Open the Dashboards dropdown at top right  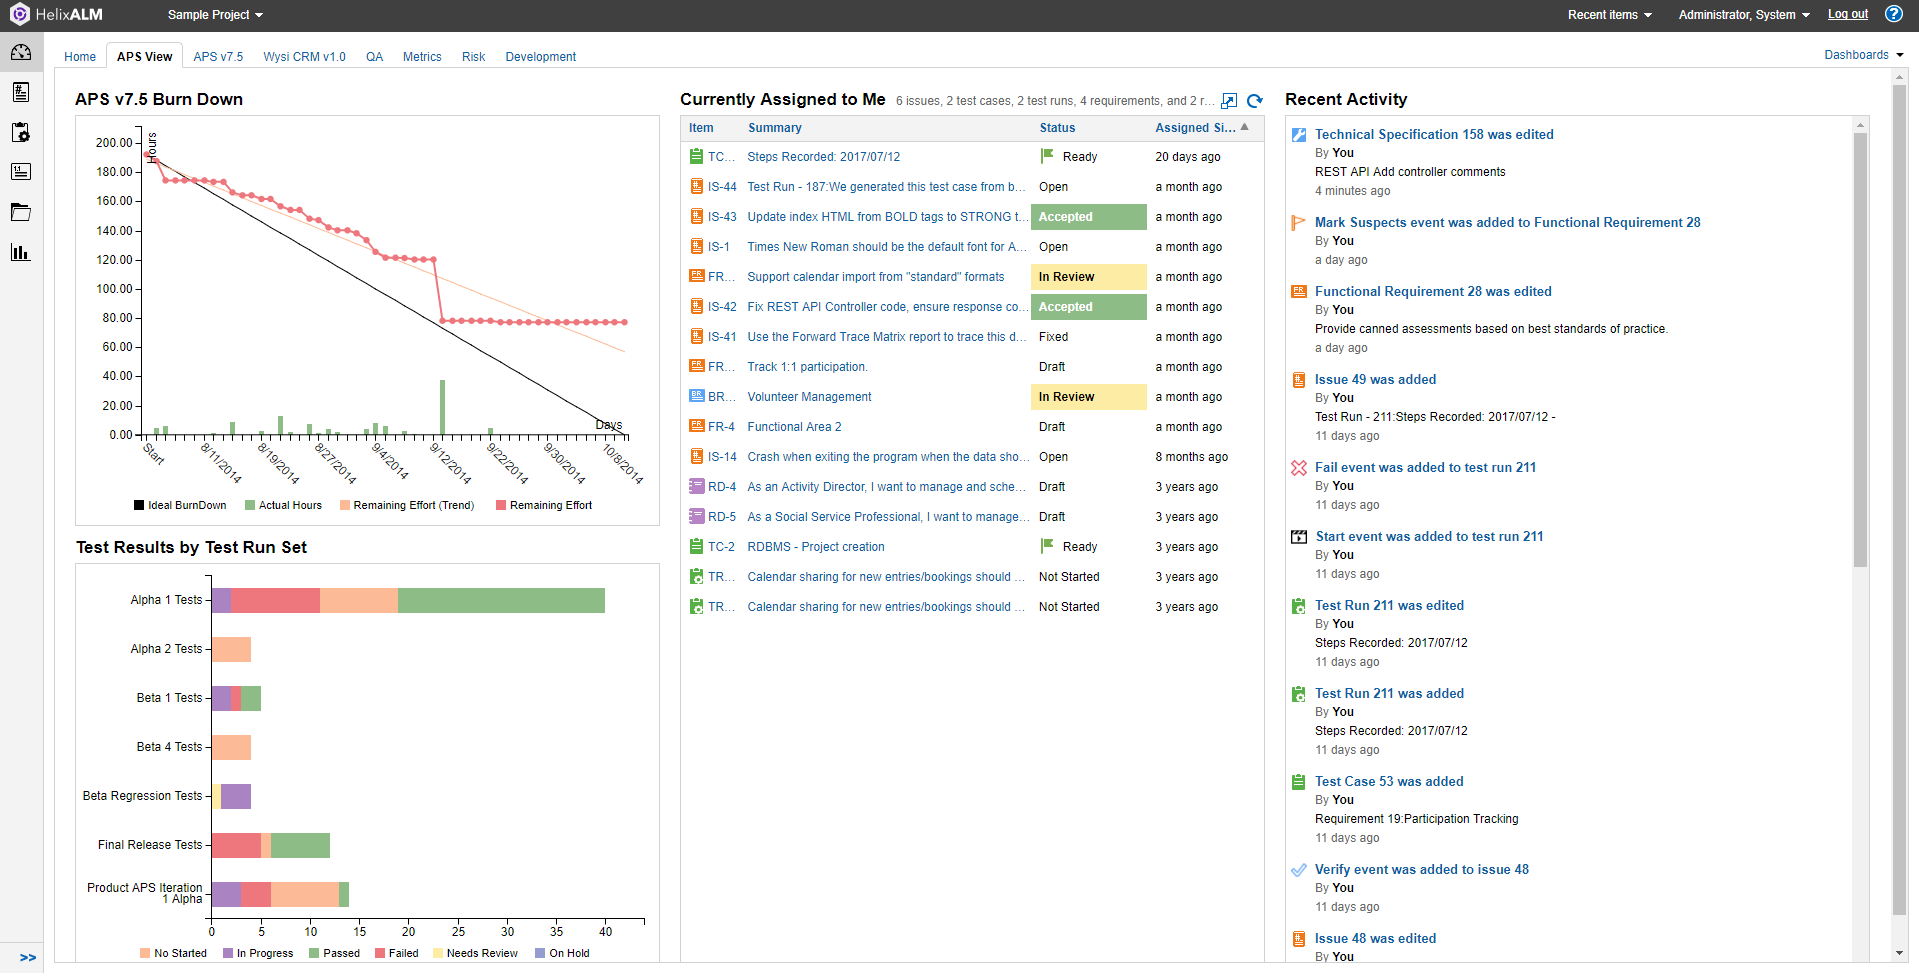pos(1863,55)
